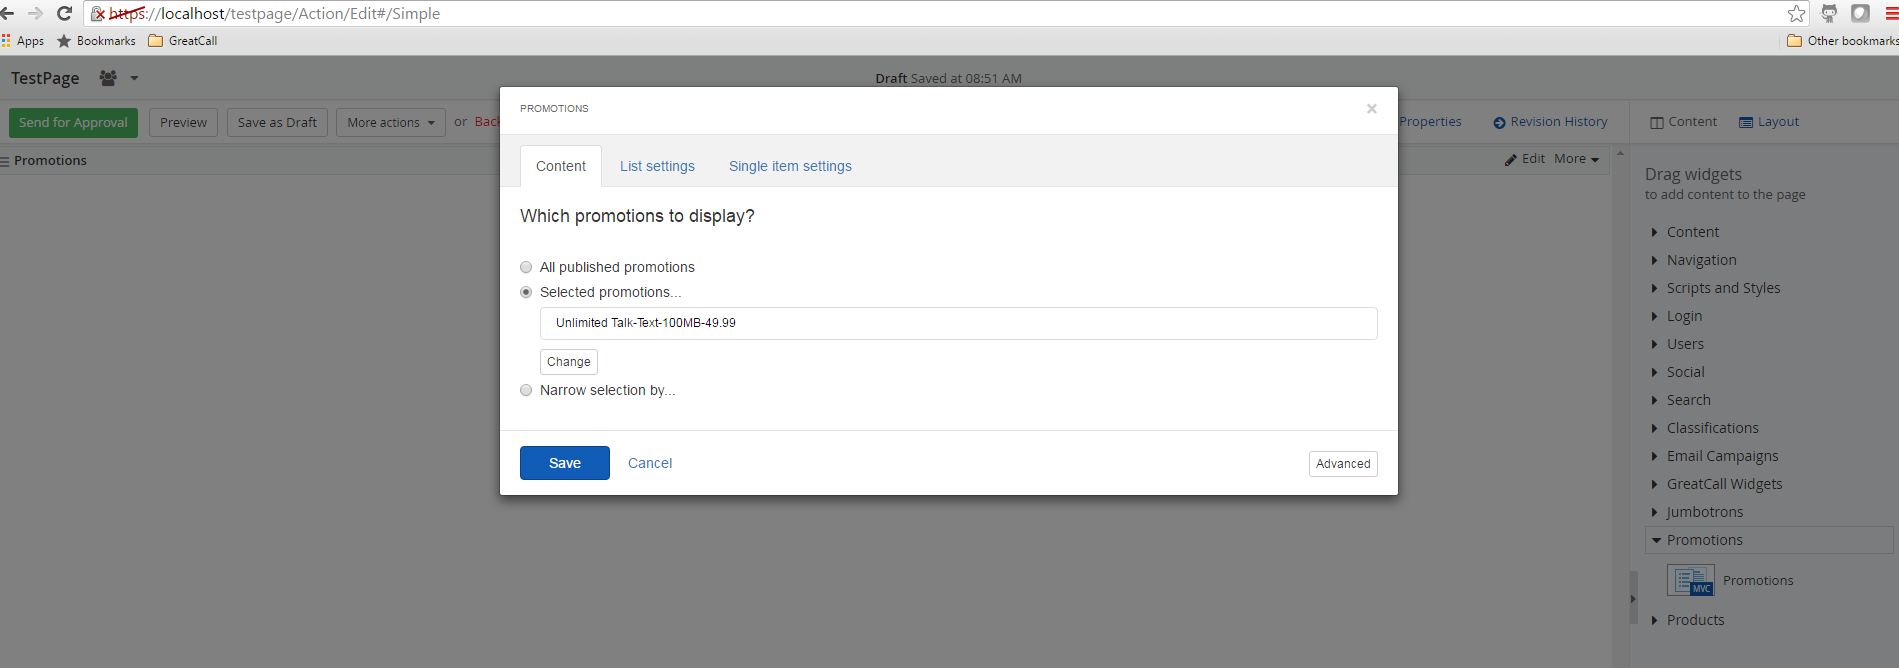Click the Cancel link
1899x668 pixels.
pos(650,463)
